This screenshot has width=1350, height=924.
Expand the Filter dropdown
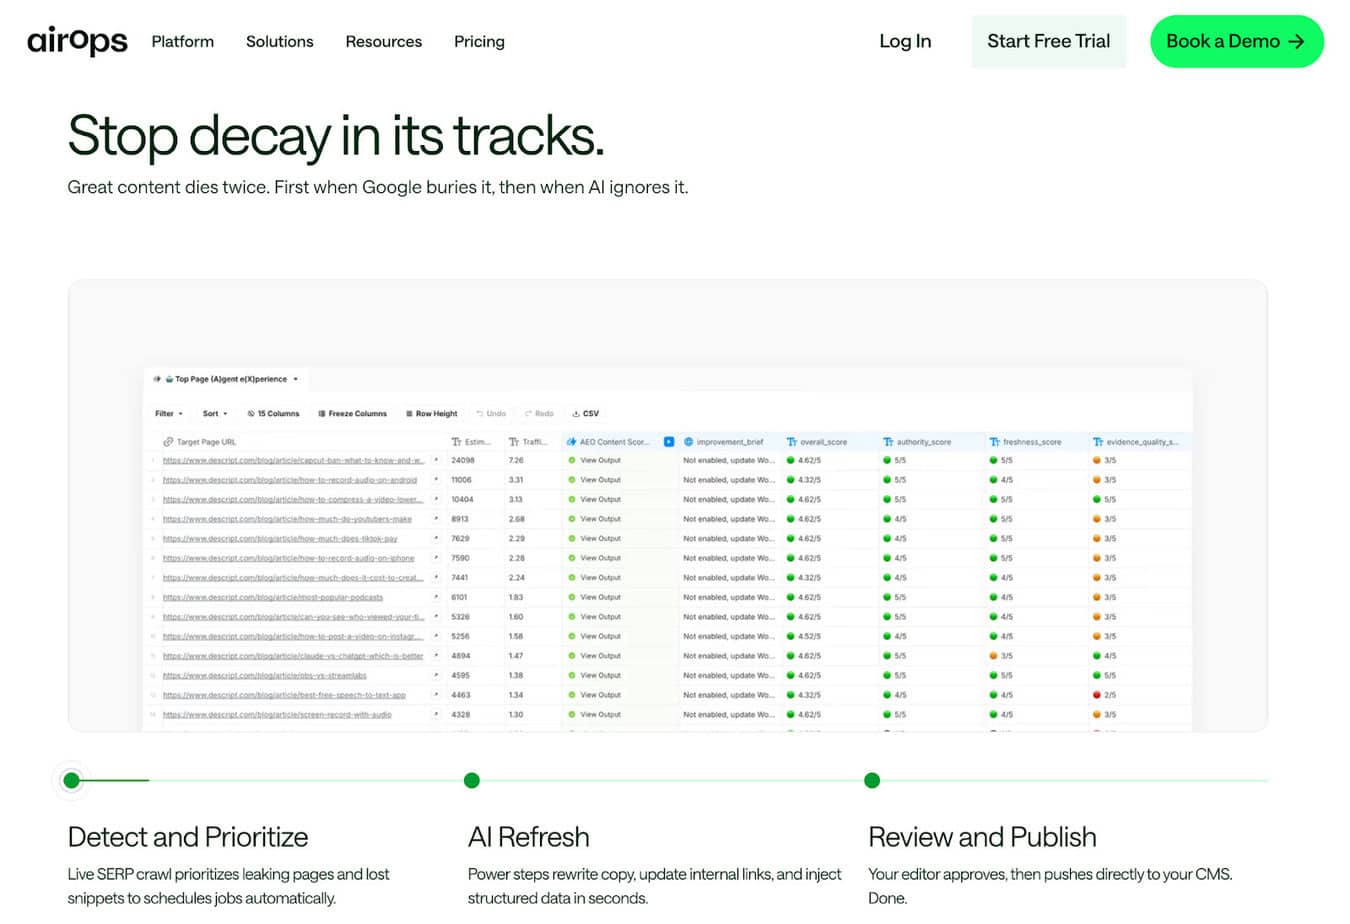tap(168, 413)
